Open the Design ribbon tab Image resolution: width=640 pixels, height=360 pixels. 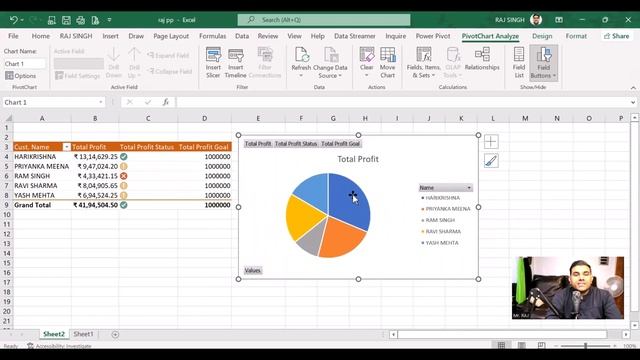542,36
